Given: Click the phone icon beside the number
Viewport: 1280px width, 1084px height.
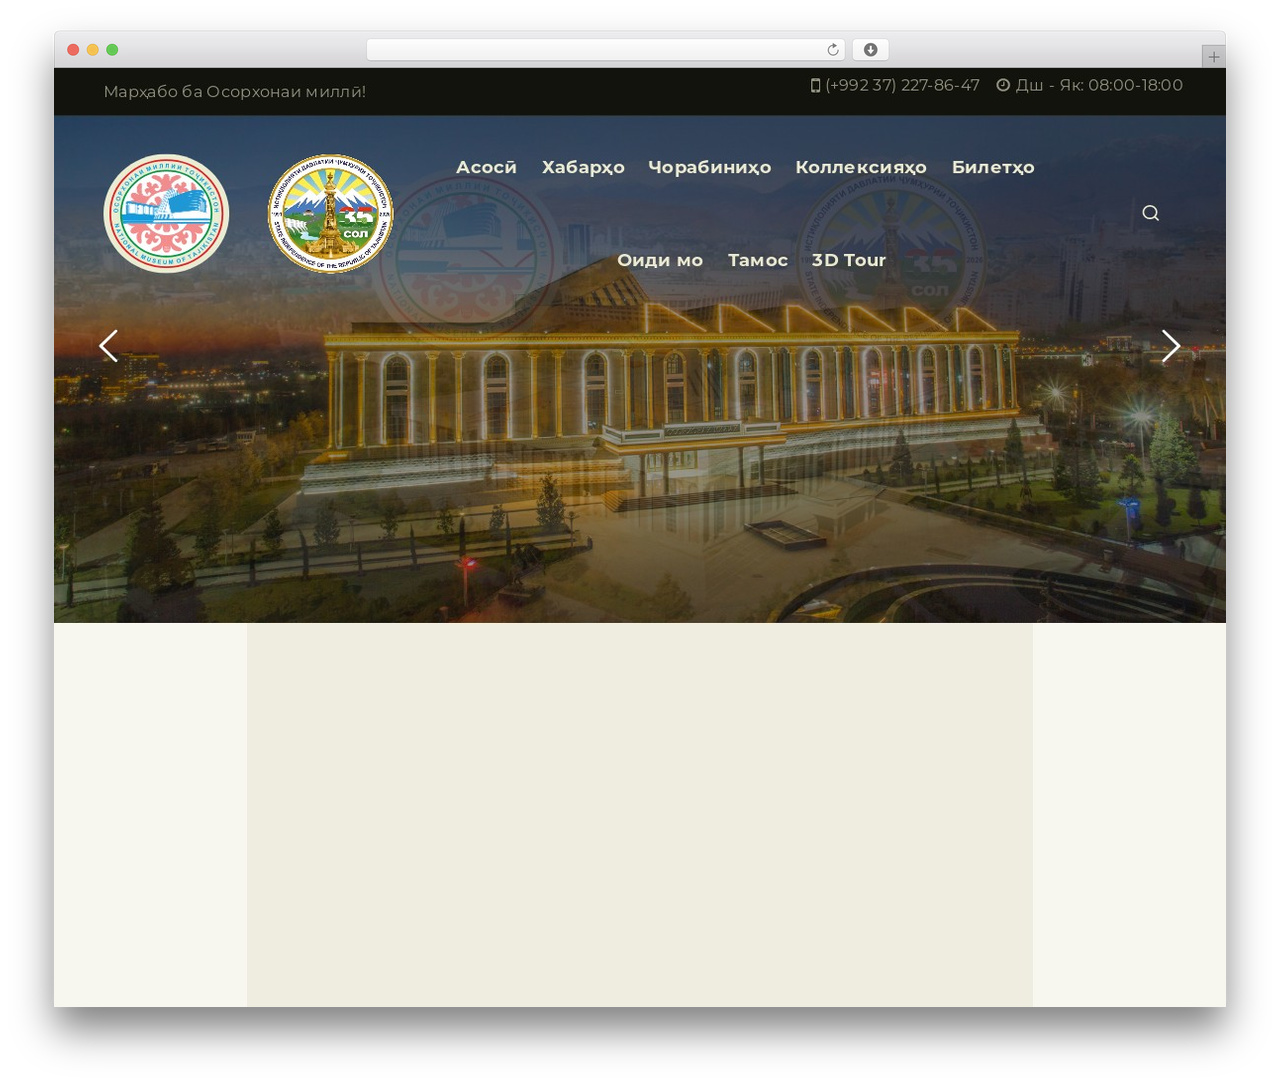Looking at the screenshot, I should coord(815,85).
